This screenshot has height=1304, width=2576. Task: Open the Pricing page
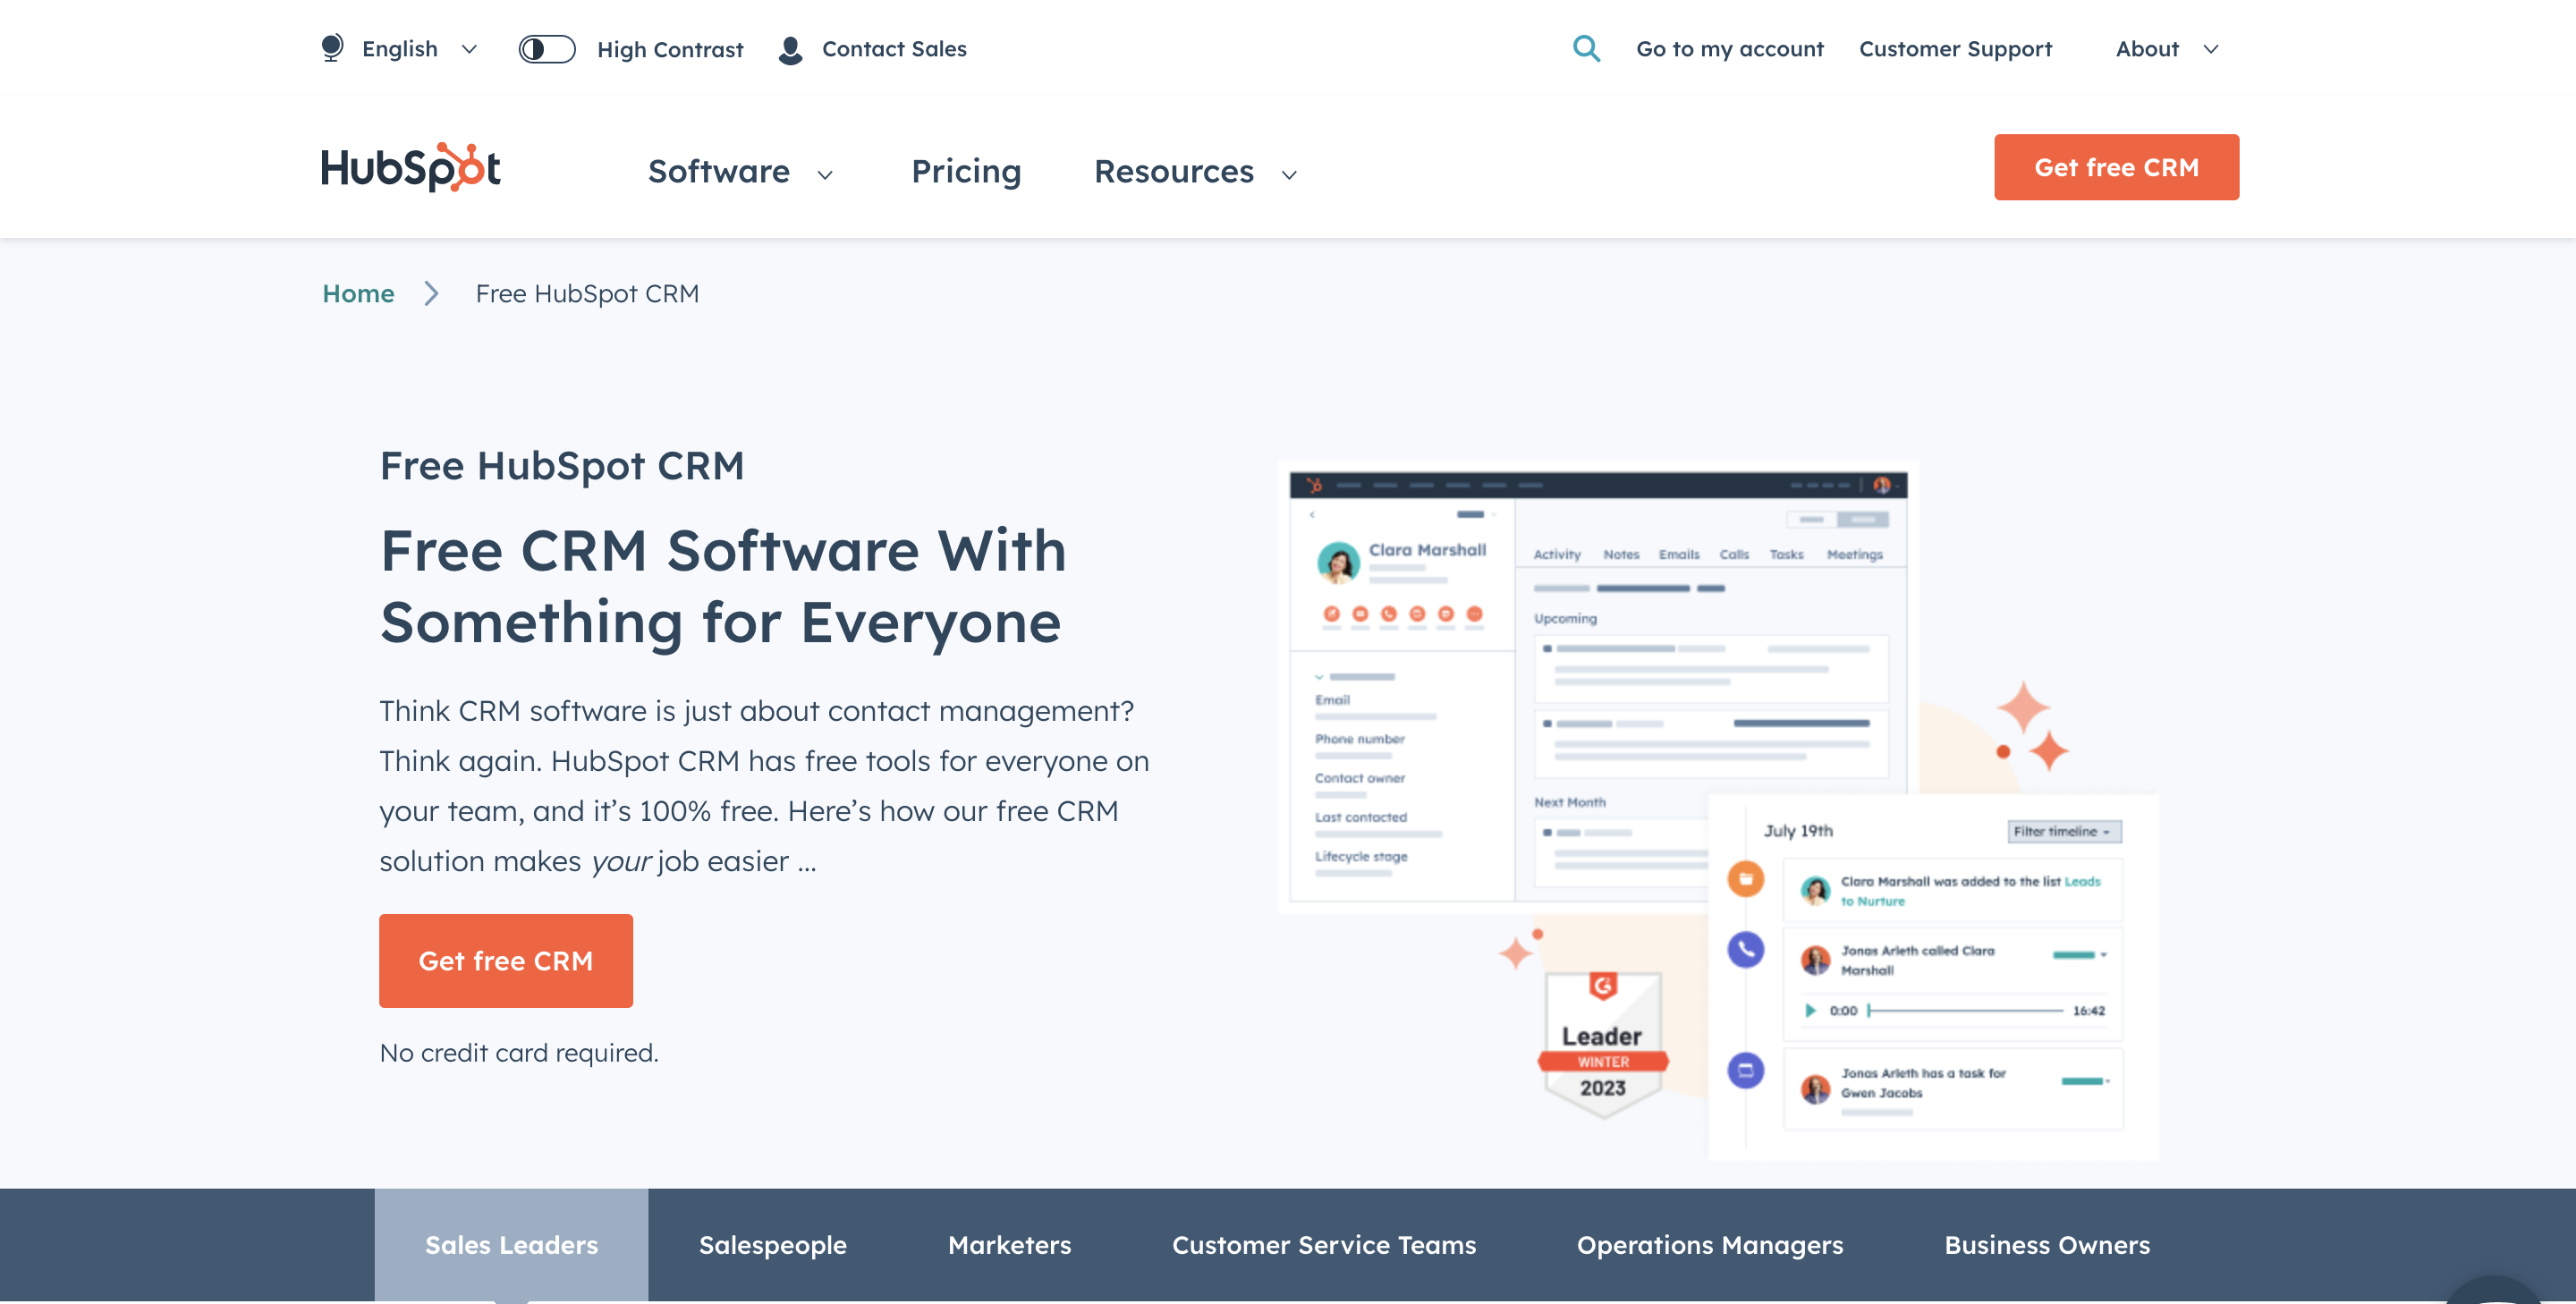point(966,172)
